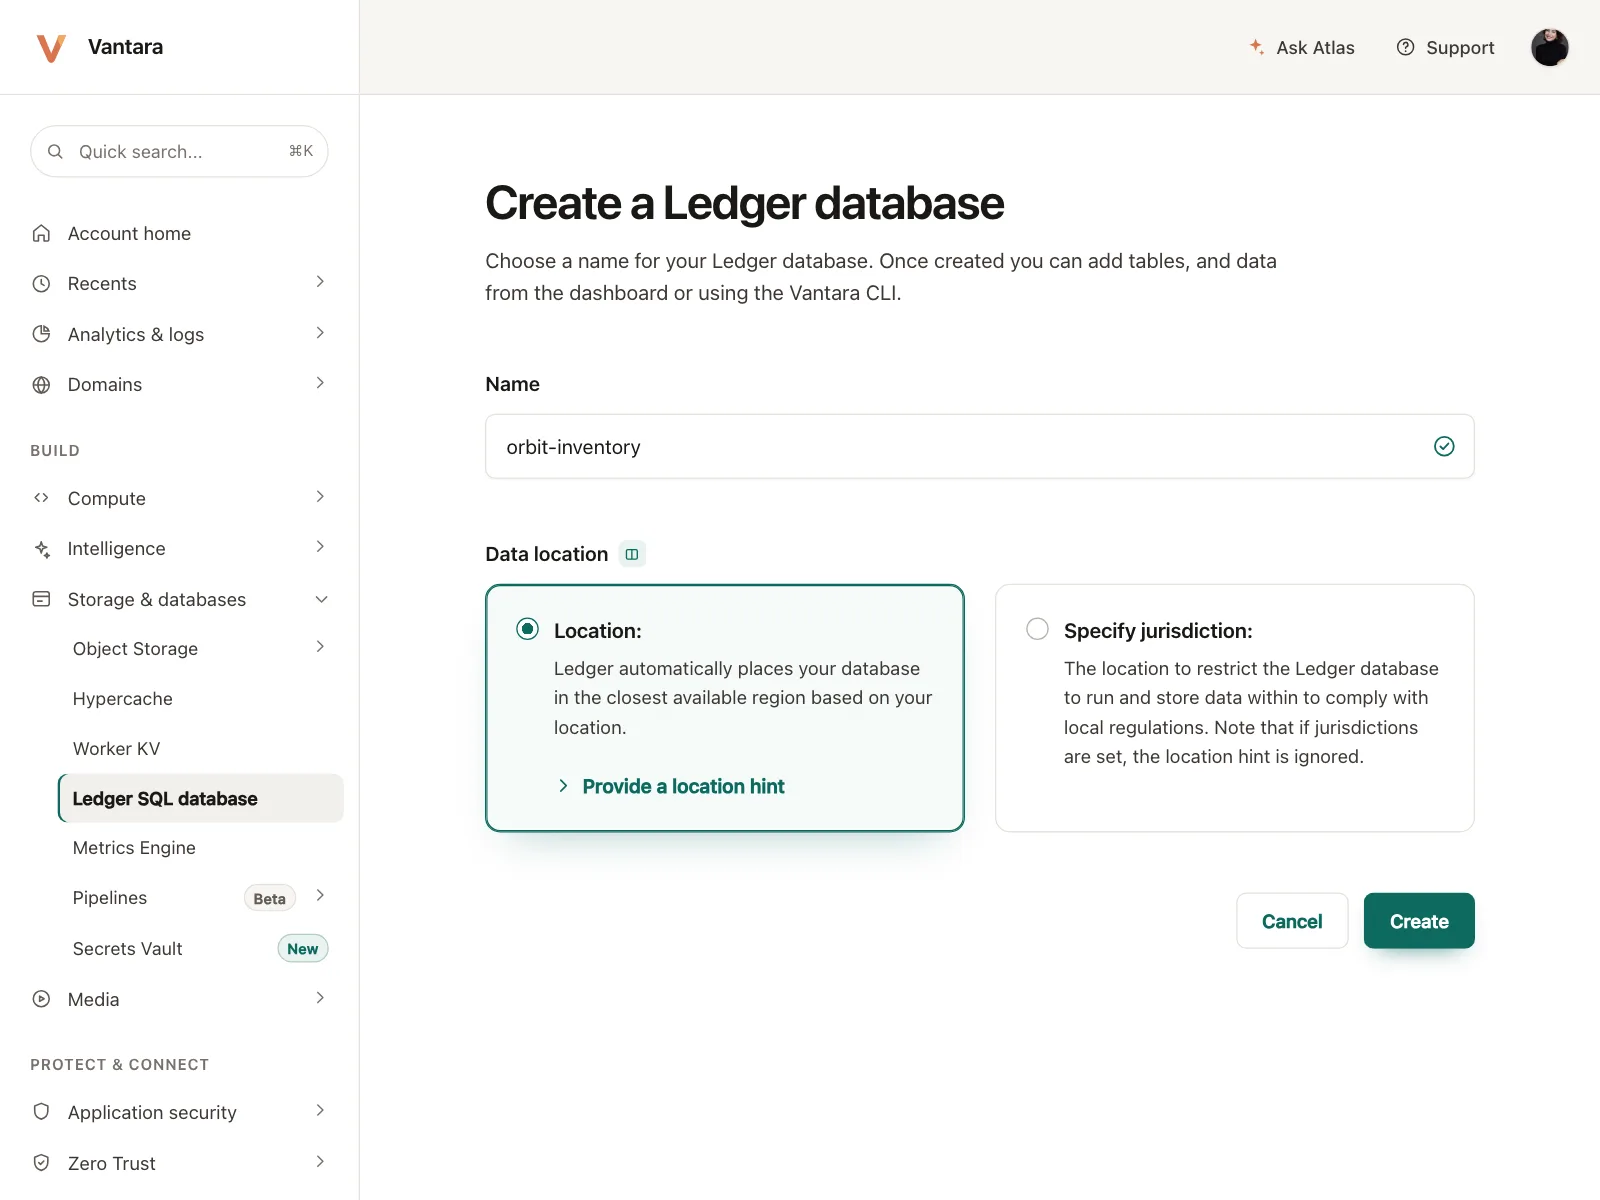This screenshot has height=1200, width=1600.
Task: Click the Zero Trust shield-check icon
Action: [41, 1163]
